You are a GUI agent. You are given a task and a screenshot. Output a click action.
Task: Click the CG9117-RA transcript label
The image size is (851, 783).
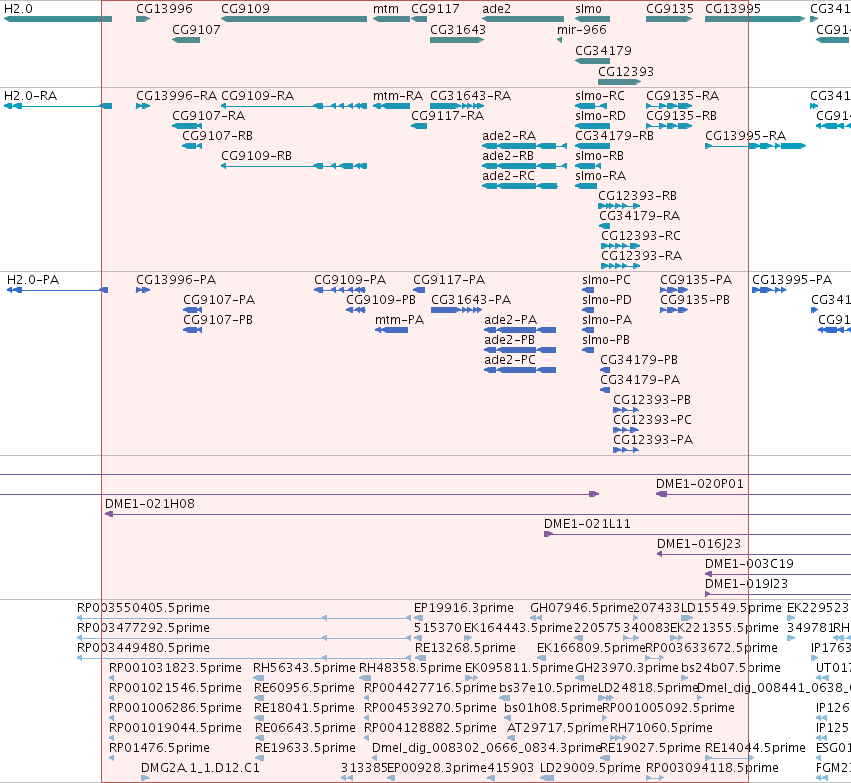pyautogui.click(x=448, y=116)
